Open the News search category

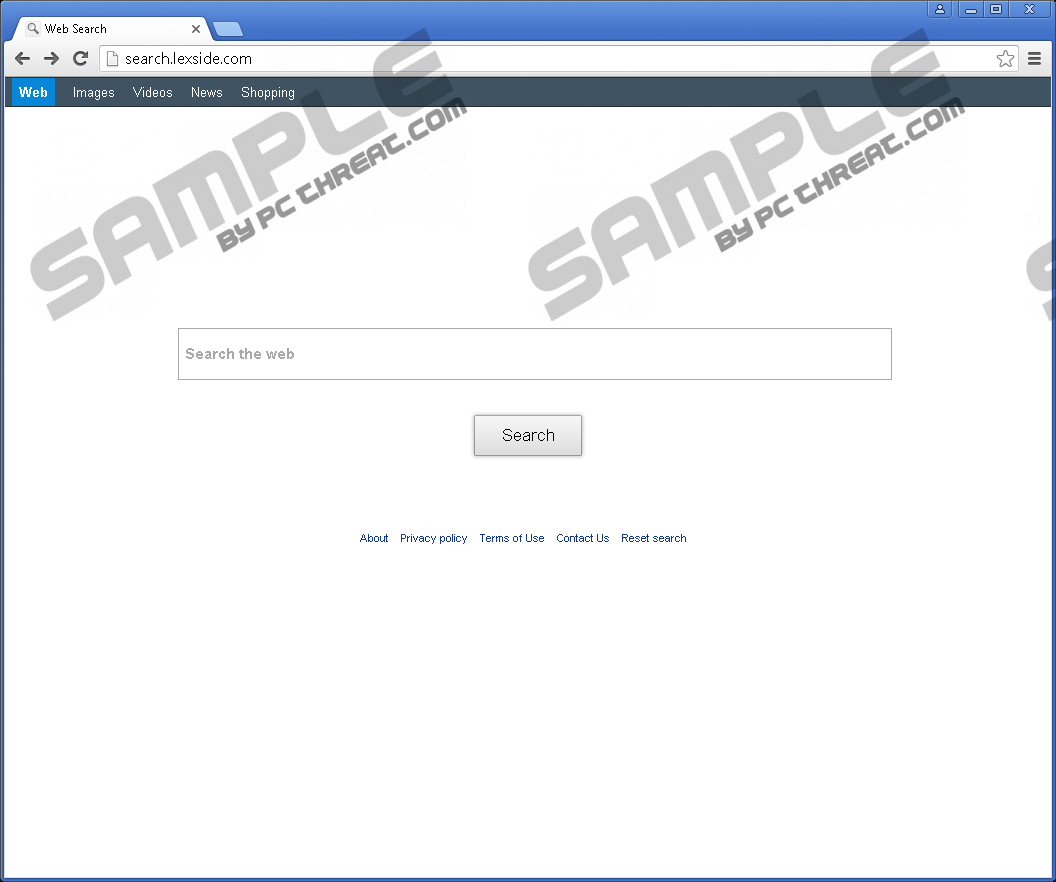tap(206, 92)
